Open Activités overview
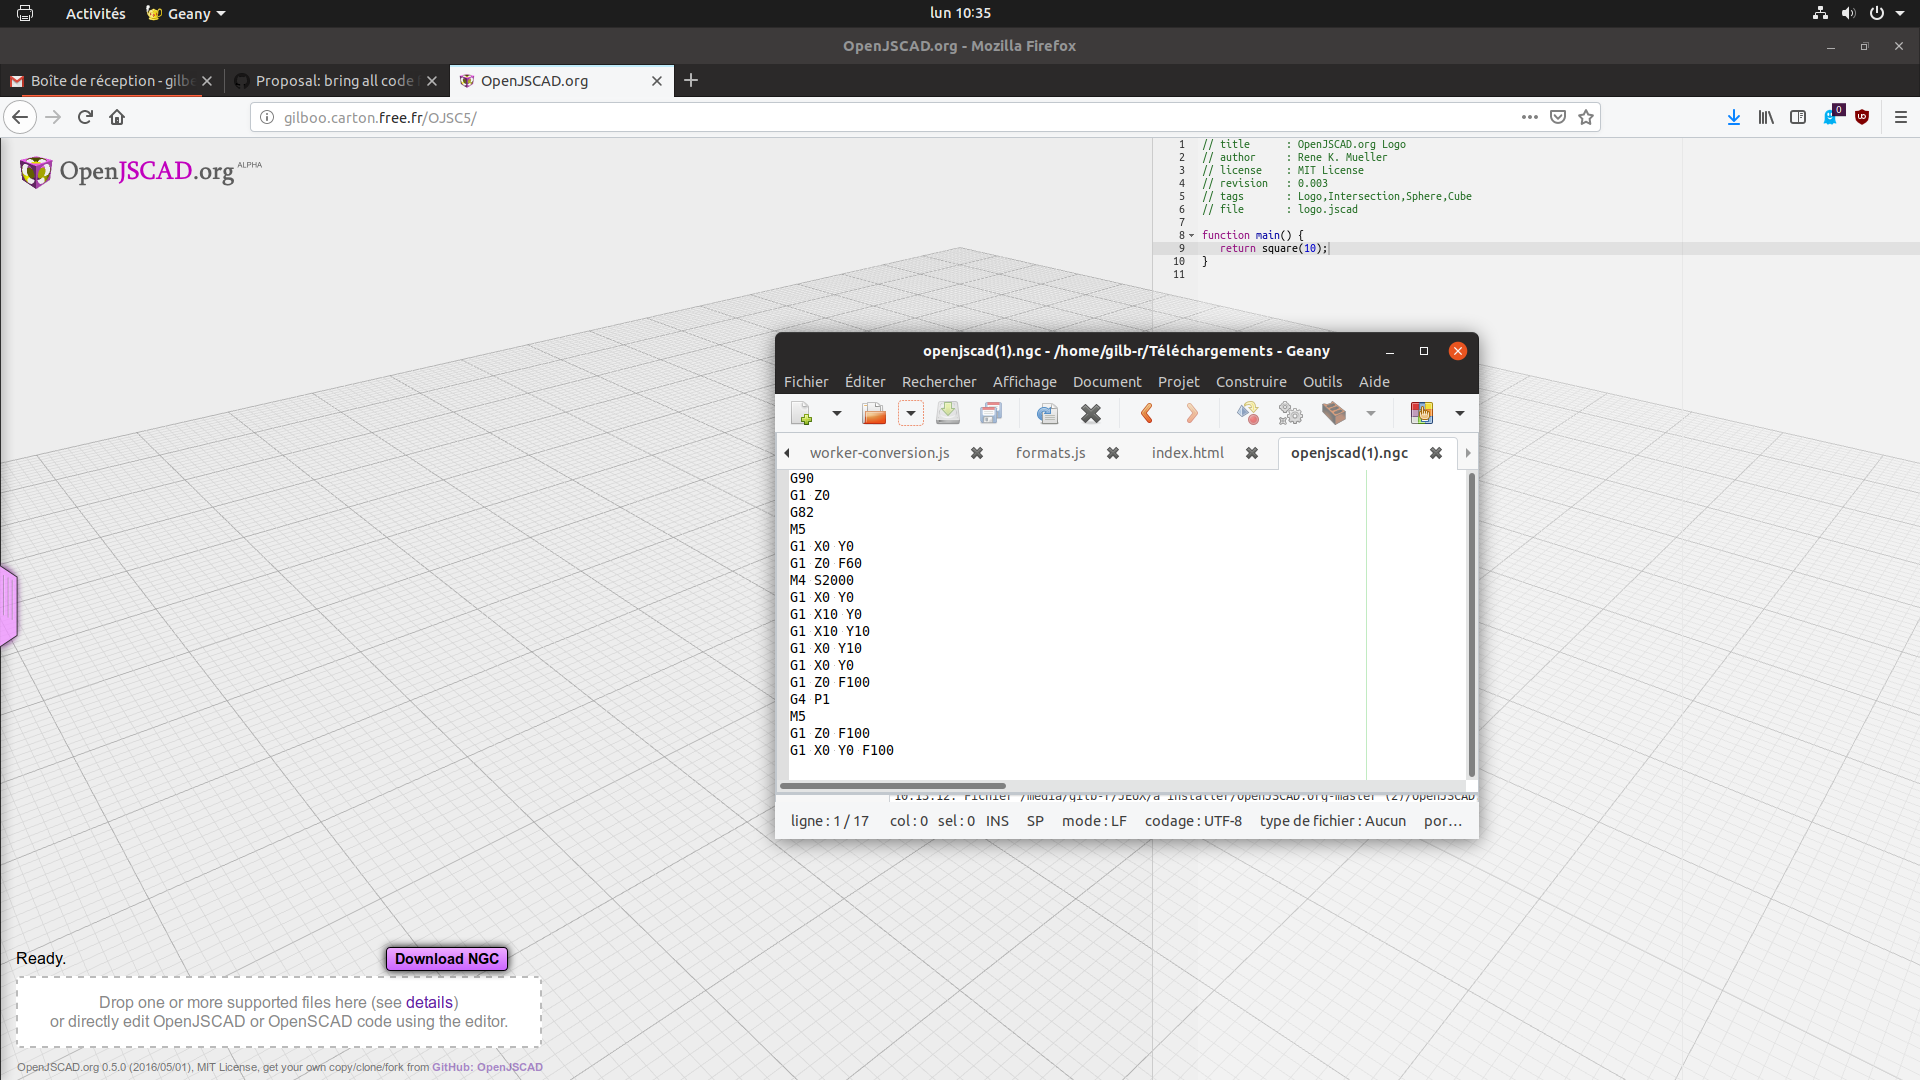 click(x=96, y=13)
